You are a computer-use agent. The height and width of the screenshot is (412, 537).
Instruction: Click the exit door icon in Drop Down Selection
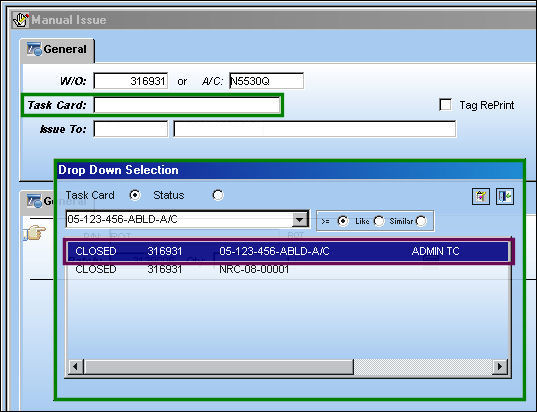pos(505,197)
